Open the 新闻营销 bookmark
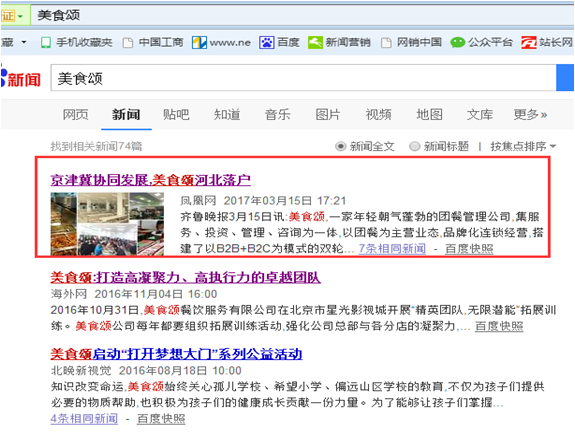Image resolution: width=575 pixels, height=440 pixels. pos(339,43)
